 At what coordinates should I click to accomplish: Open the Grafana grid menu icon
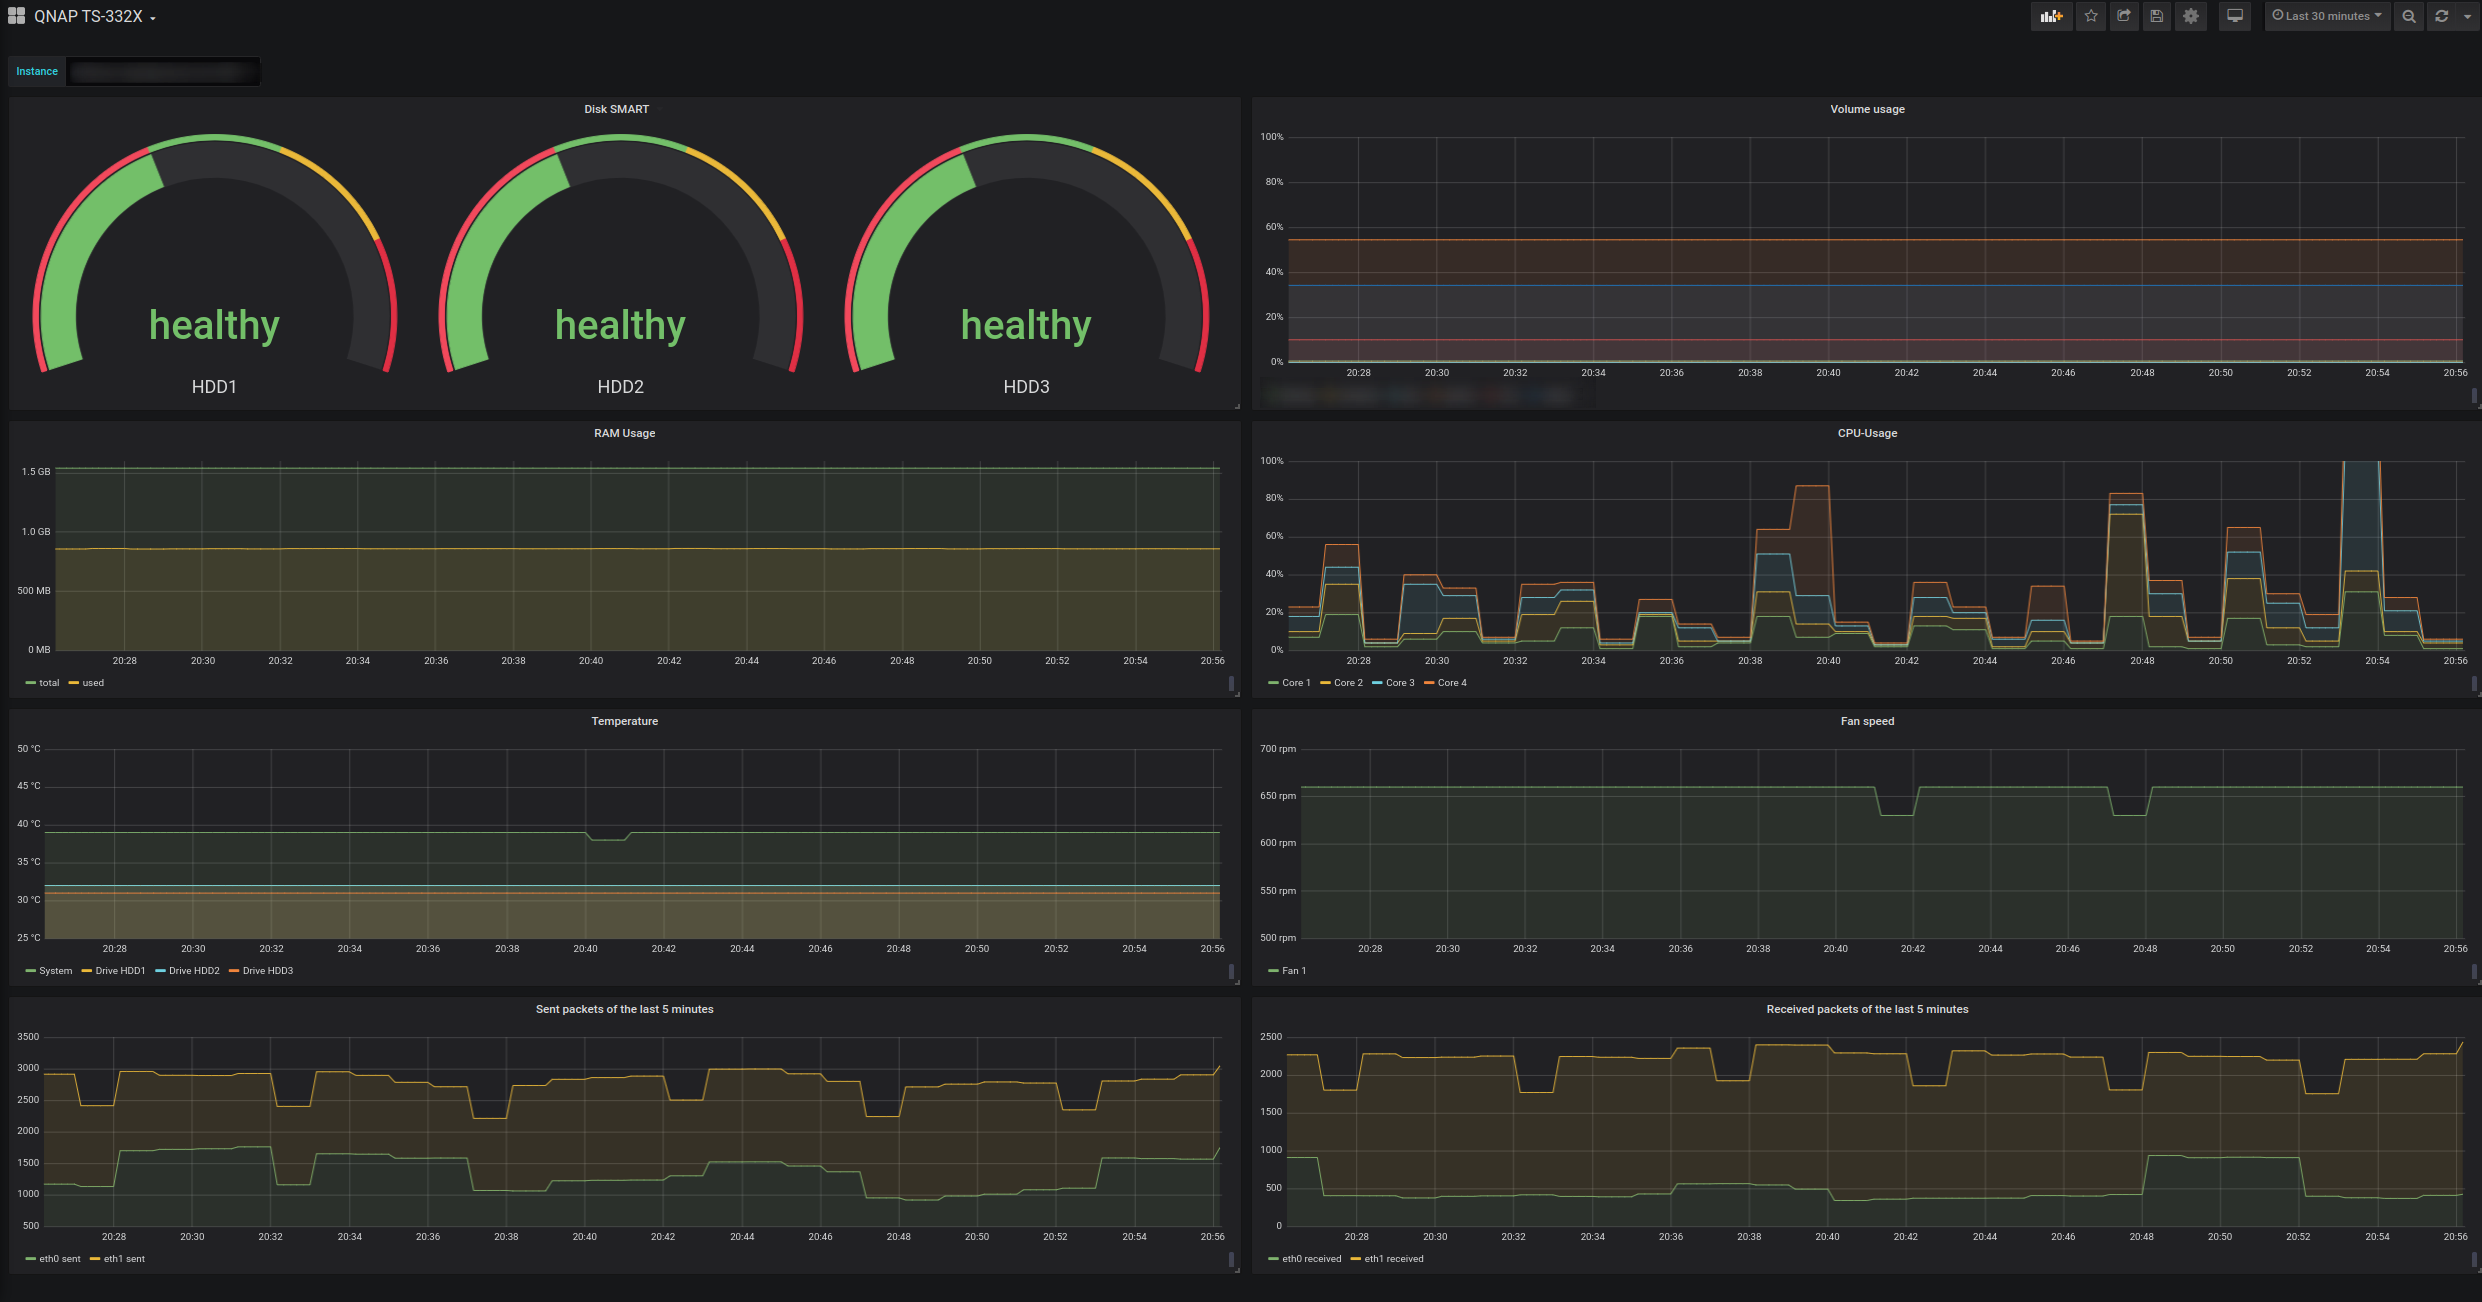click(x=16, y=16)
